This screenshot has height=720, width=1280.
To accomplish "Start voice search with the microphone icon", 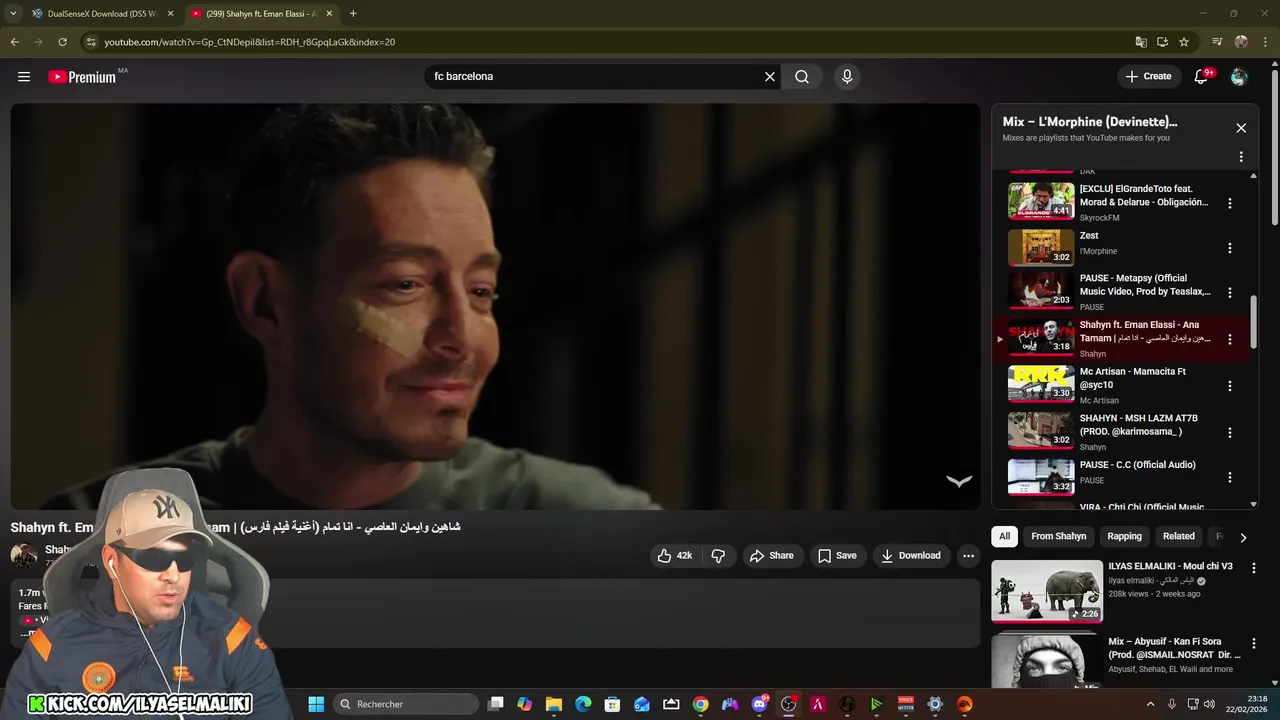I will pos(847,77).
